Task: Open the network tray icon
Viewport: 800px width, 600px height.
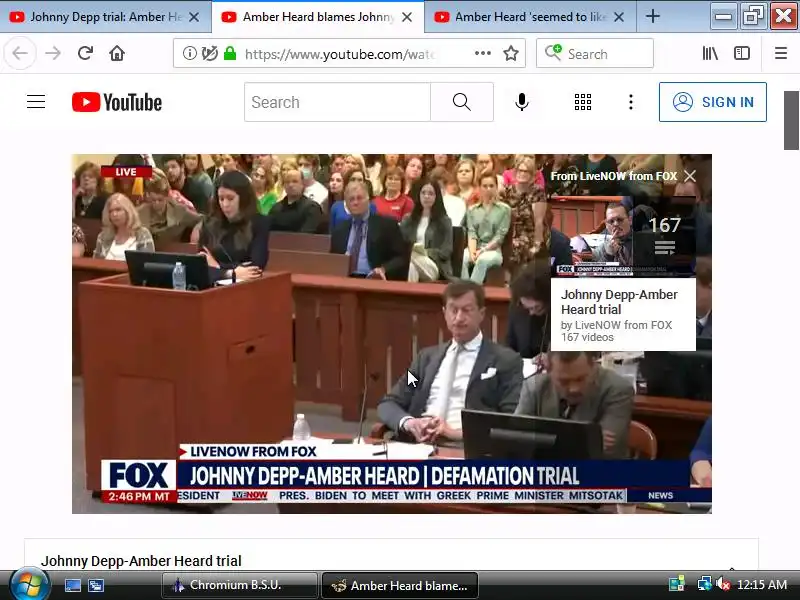Action: [x=704, y=584]
